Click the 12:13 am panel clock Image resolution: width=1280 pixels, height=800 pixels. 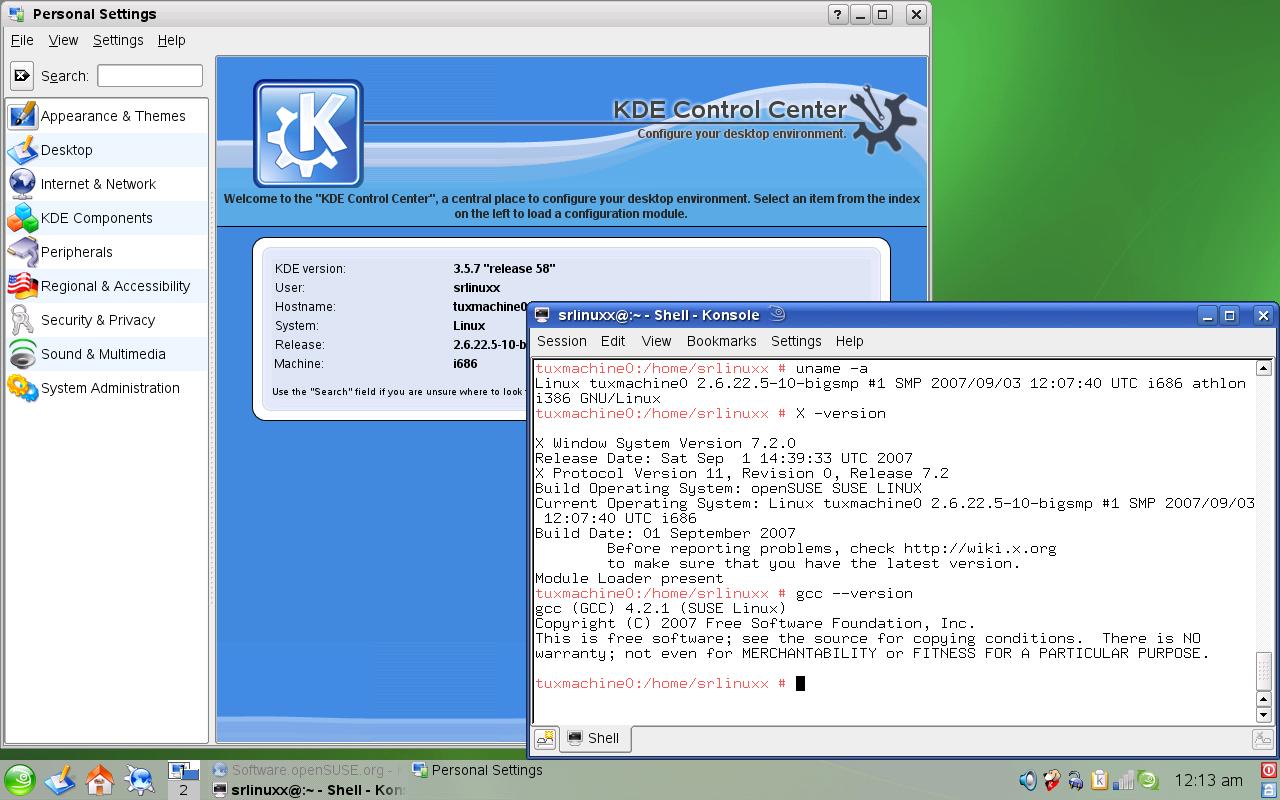1208,780
